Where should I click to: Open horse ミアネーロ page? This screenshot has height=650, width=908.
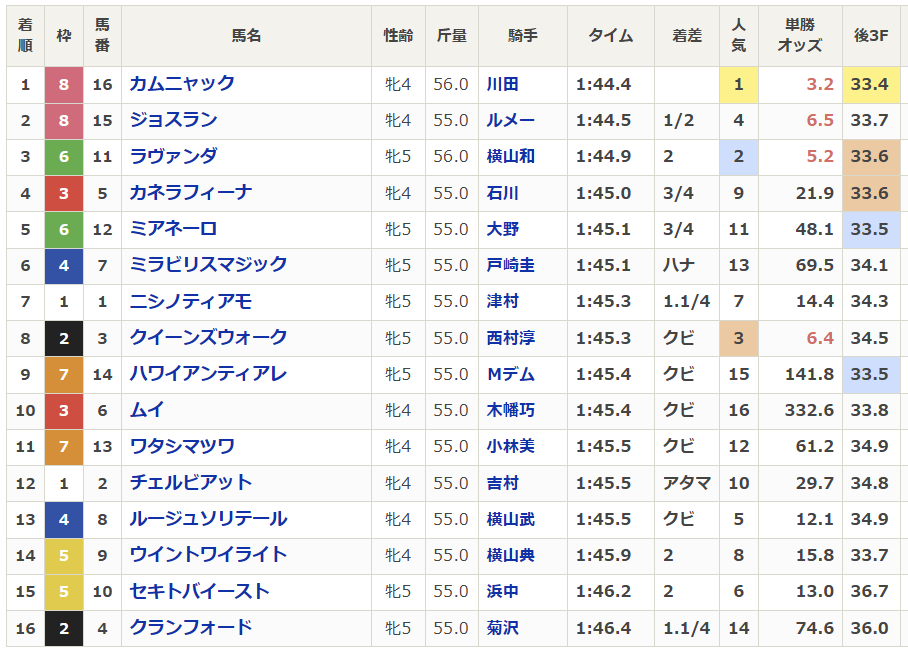(173, 229)
